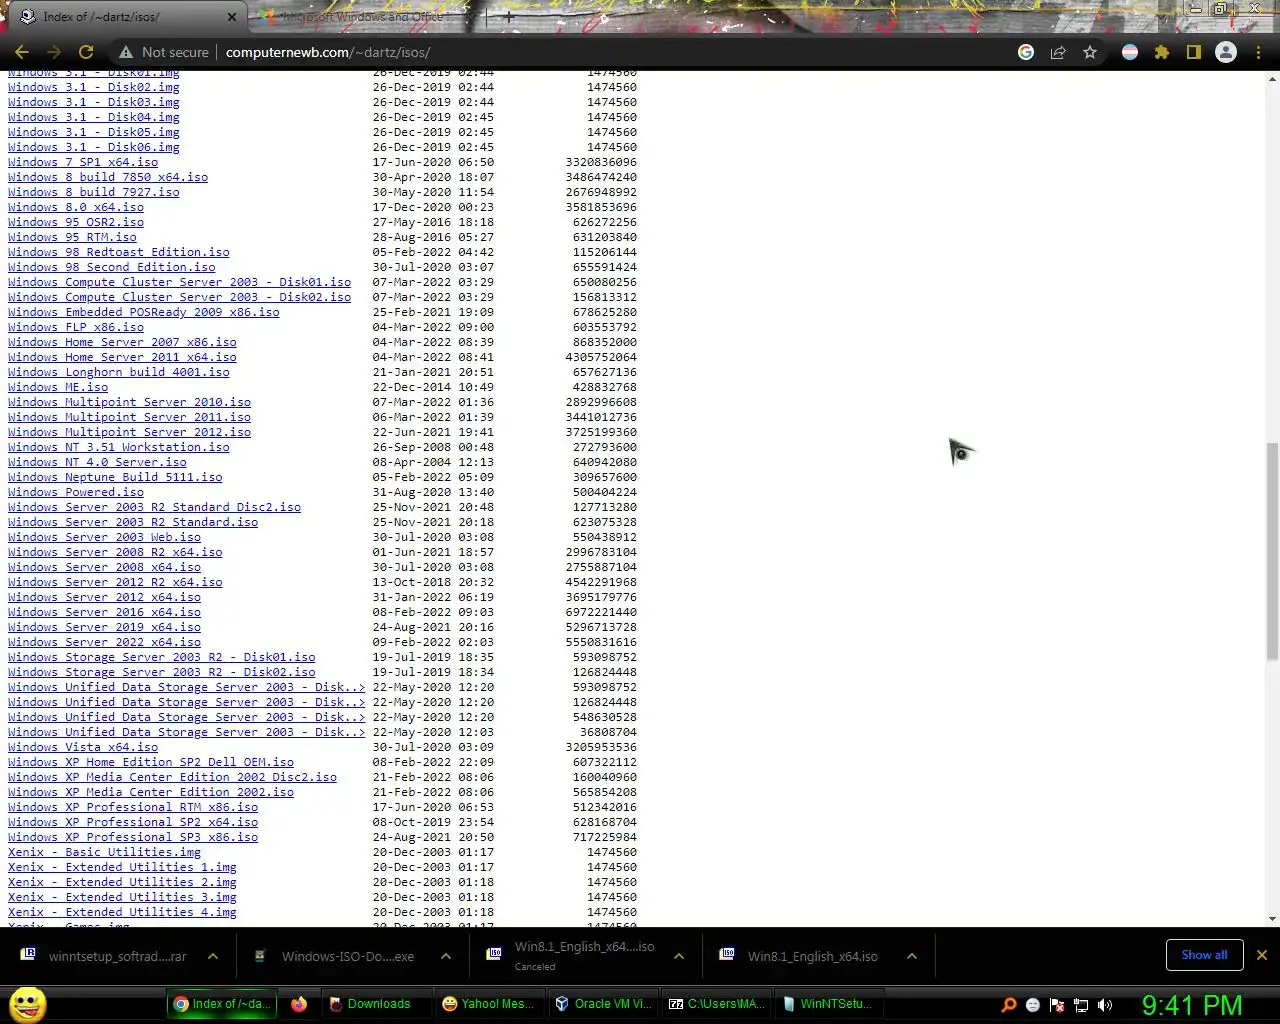Image resolution: width=1280 pixels, height=1024 pixels.
Task: Open Windows Server 2022 x64.iso link
Action: coord(104,642)
